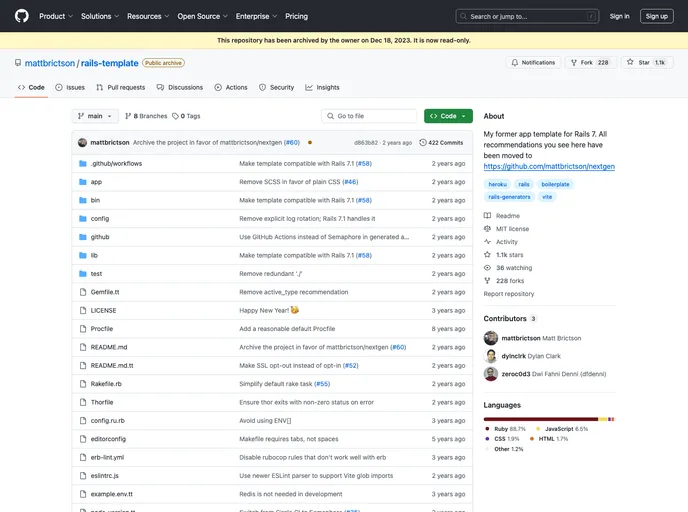Open the mattbrictson/nextgen URL link
Image resolution: width=688 pixels, height=512 pixels.
(x=549, y=166)
